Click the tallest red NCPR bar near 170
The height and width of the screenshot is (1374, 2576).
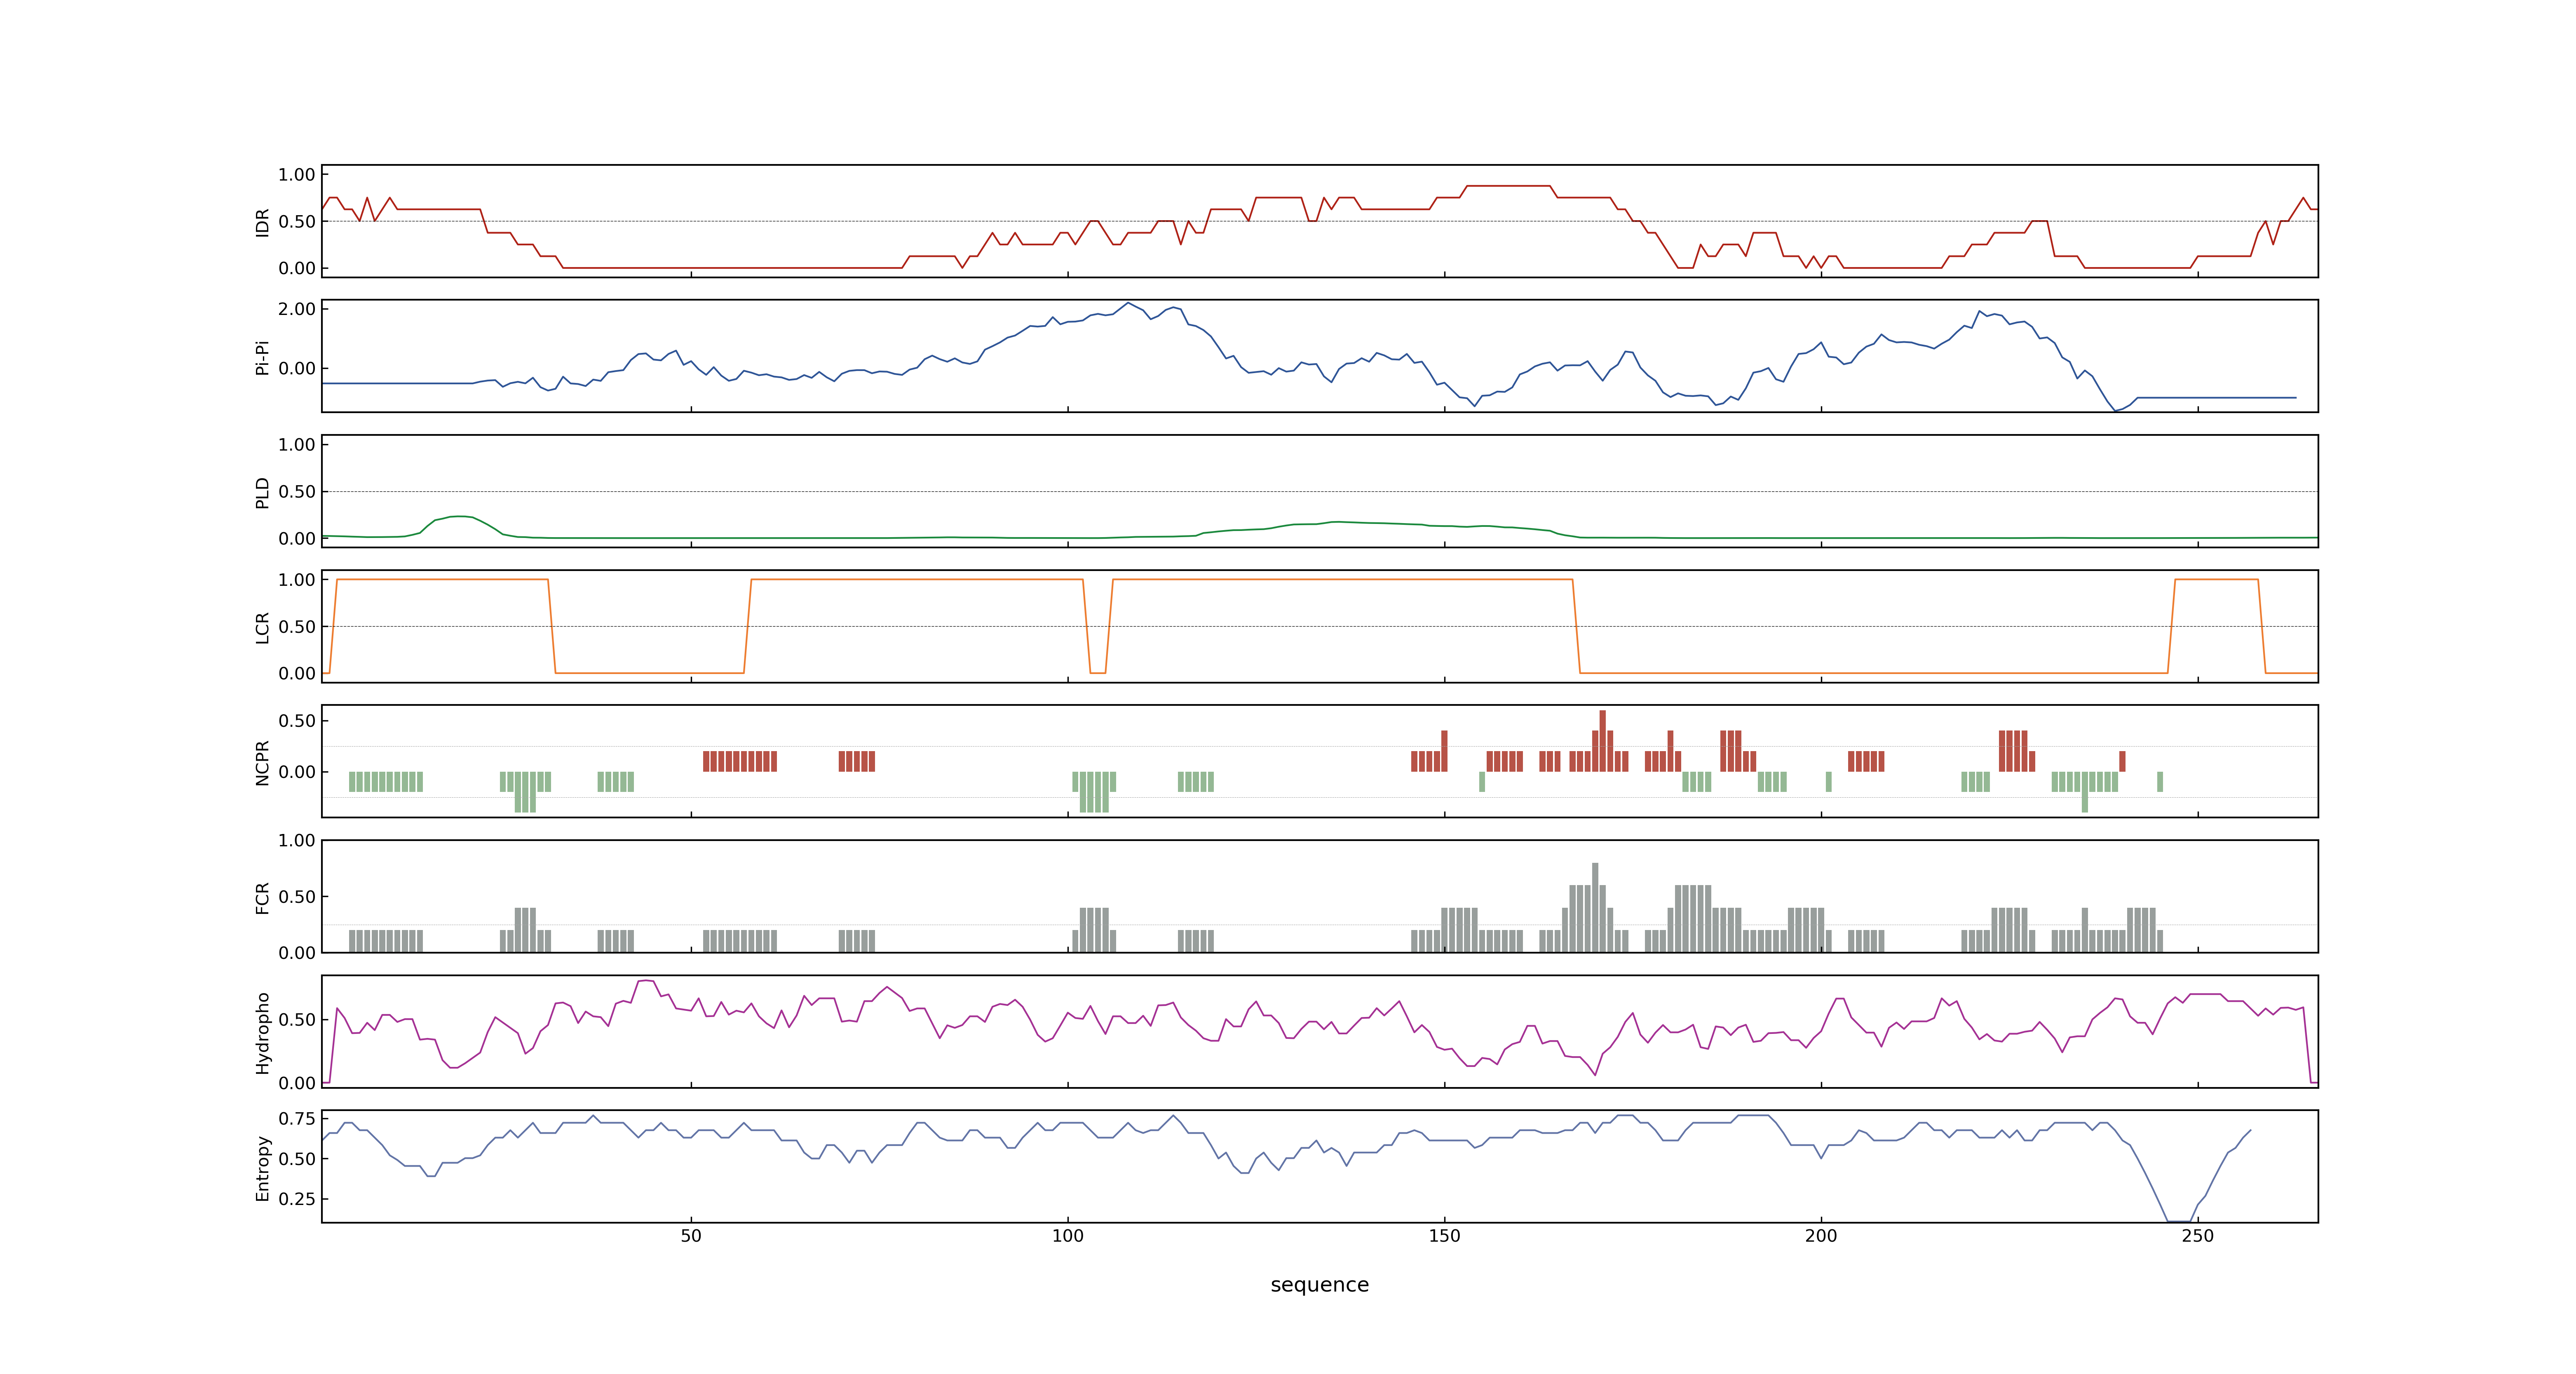coord(1602,741)
